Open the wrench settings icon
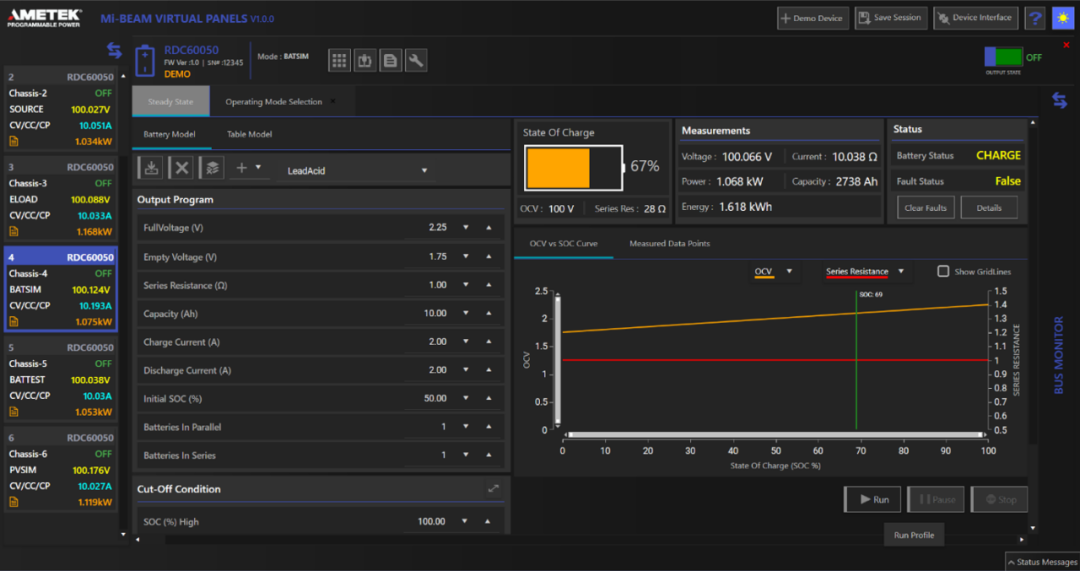This screenshot has height=571, width=1080. click(416, 61)
